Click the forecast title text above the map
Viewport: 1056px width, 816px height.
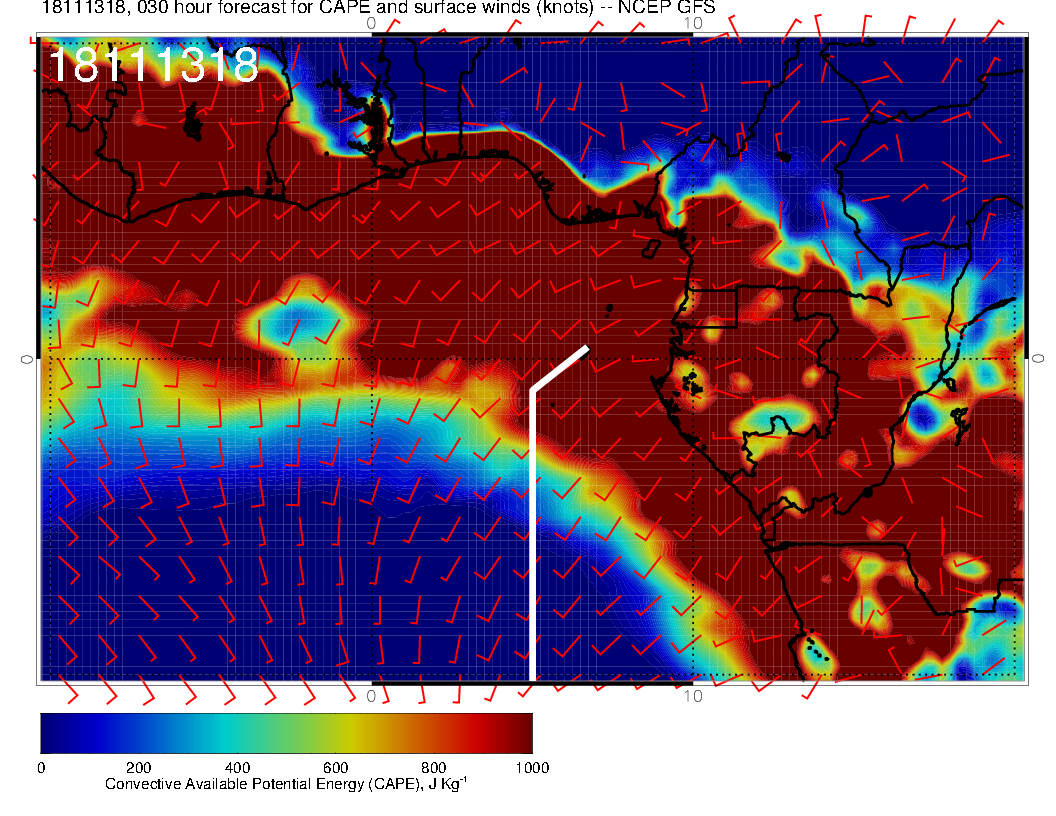[392, 9]
